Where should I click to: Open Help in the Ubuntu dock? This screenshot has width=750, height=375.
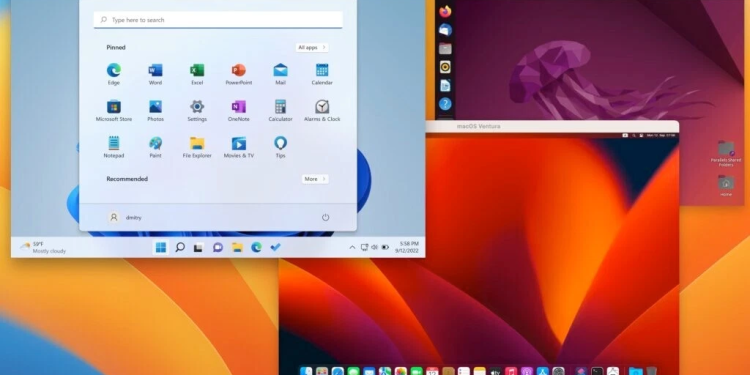tap(445, 104)
